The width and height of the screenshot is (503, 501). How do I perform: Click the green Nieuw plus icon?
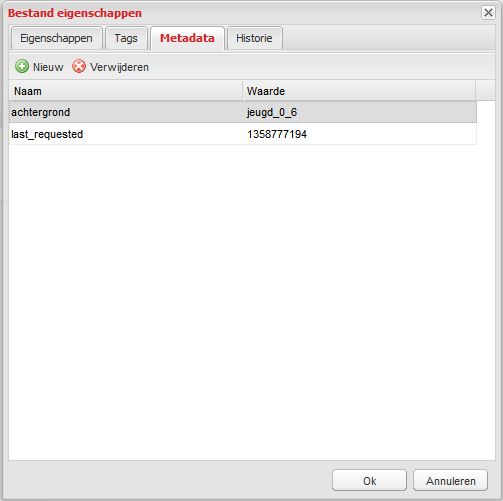pos(22,66)
